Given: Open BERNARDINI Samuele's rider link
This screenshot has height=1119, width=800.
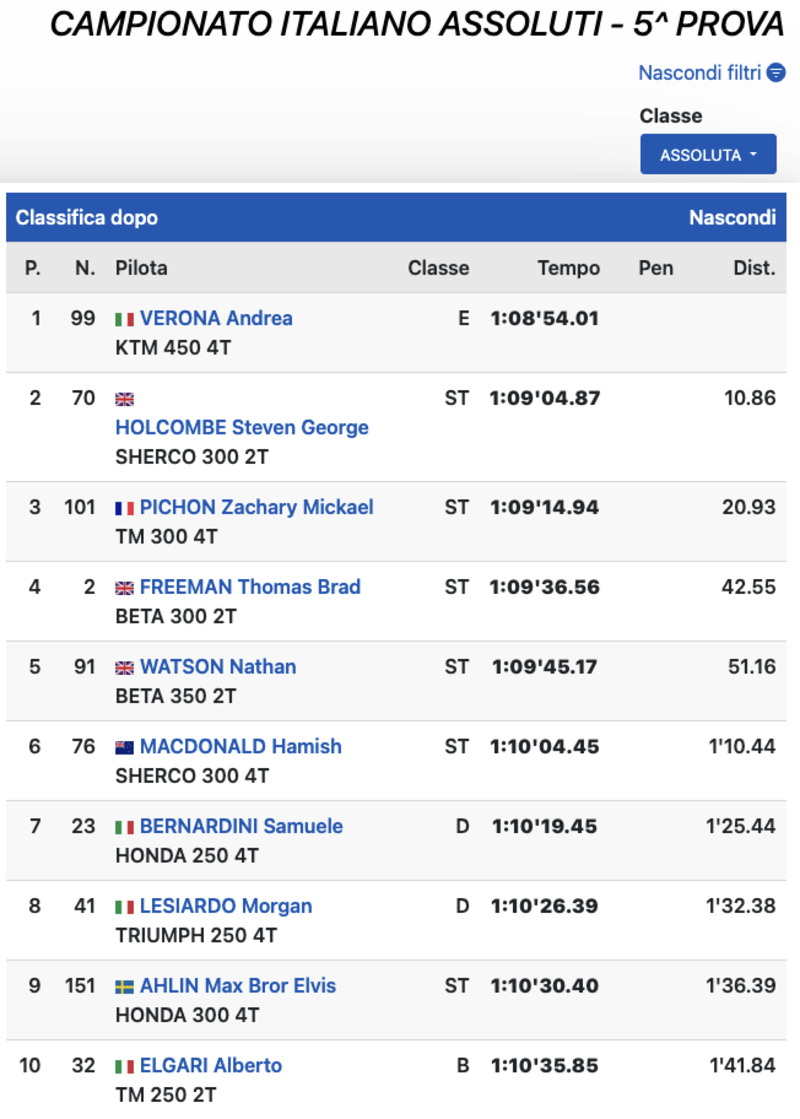Looking at the screenshot, I should [241, 827].
